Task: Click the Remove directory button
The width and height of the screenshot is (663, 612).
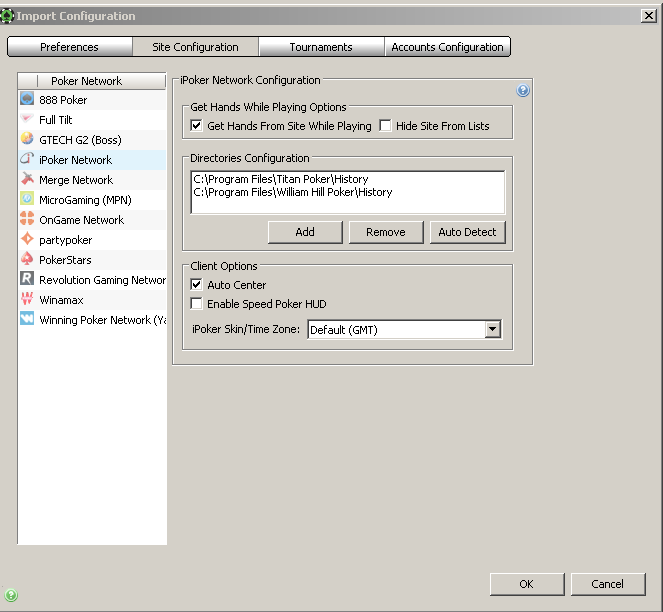Action: click(x=386, y=232)
